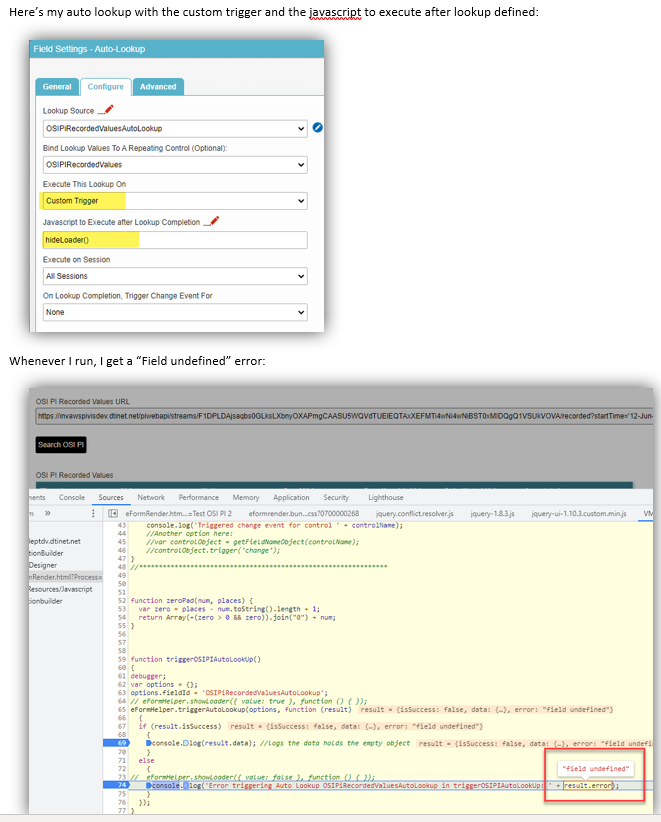
Task: Expand the Bind Lookup Values repeating control dropdown
Action: 174,165
